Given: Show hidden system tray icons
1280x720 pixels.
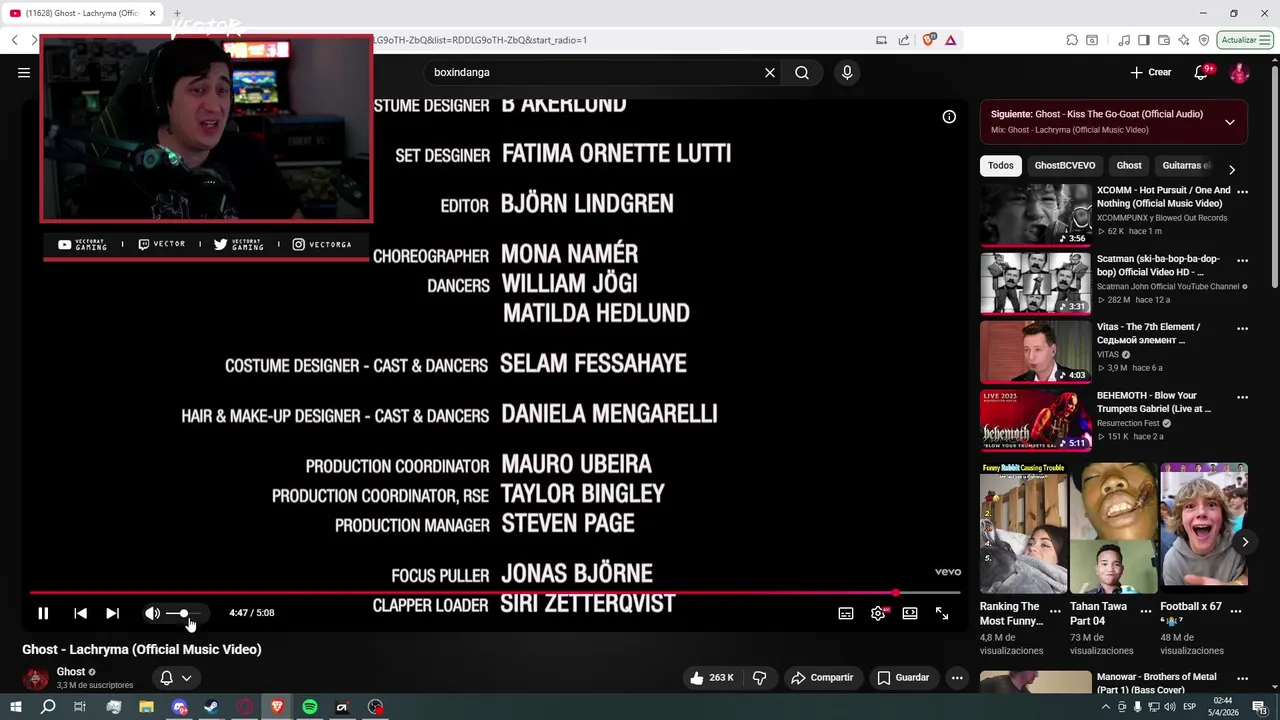Looking at the screenshot, I should 1106,707.
